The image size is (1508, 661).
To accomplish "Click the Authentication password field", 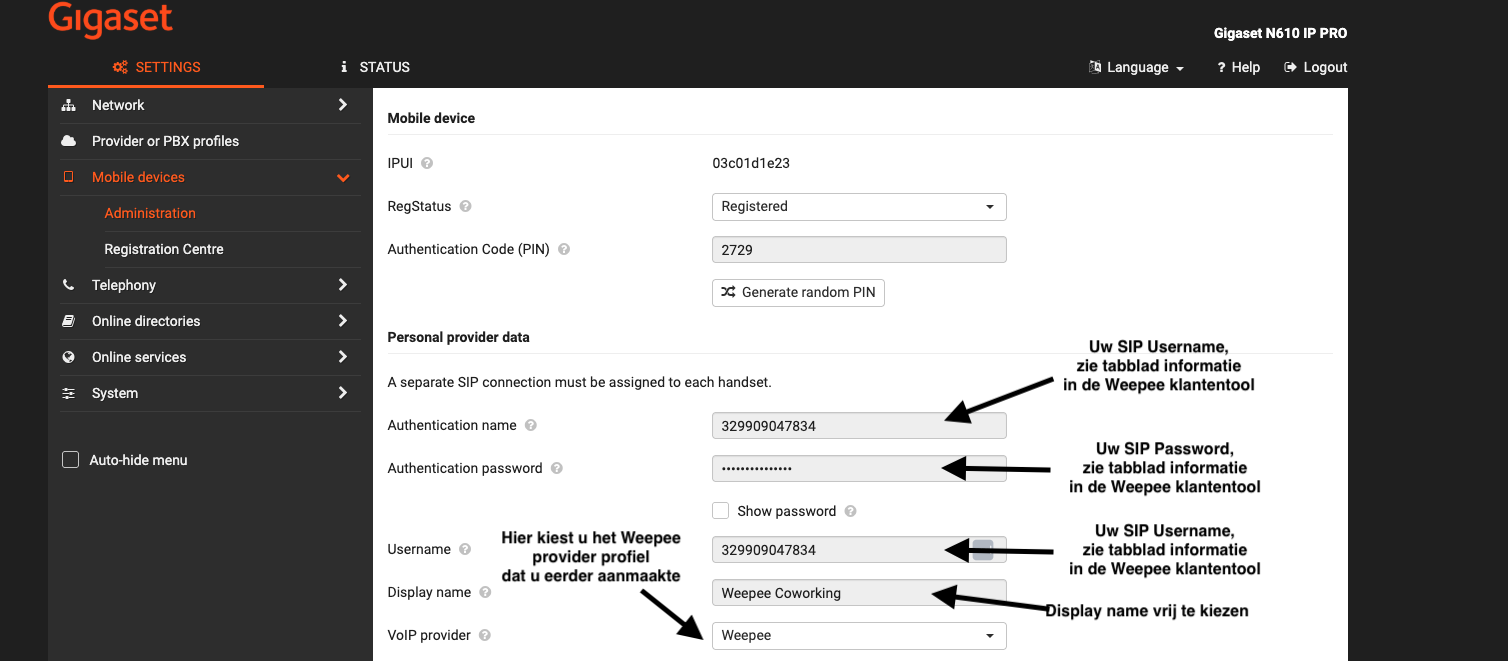I will (x=859, y=469).
